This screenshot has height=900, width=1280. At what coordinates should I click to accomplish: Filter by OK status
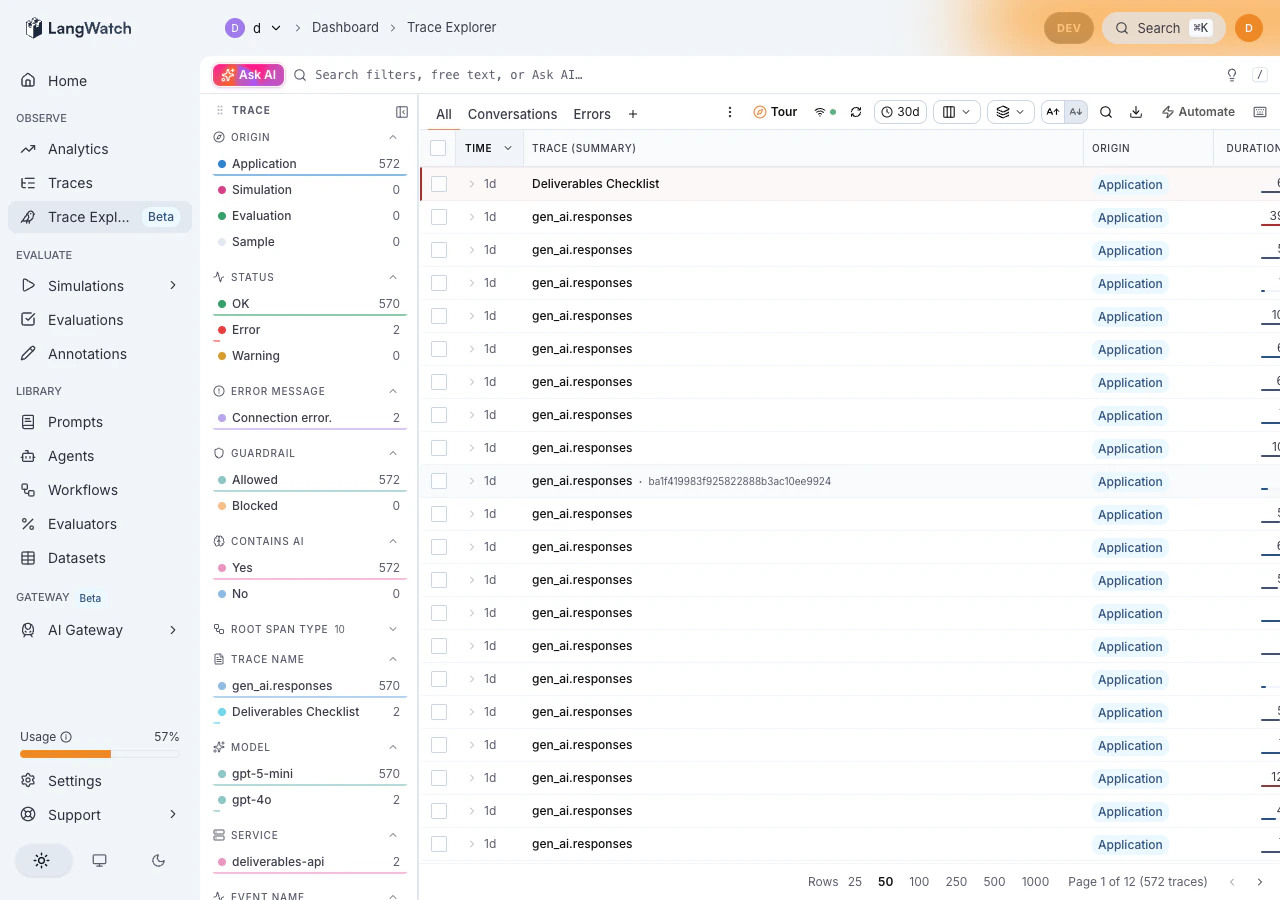click(x=309, y=304)
